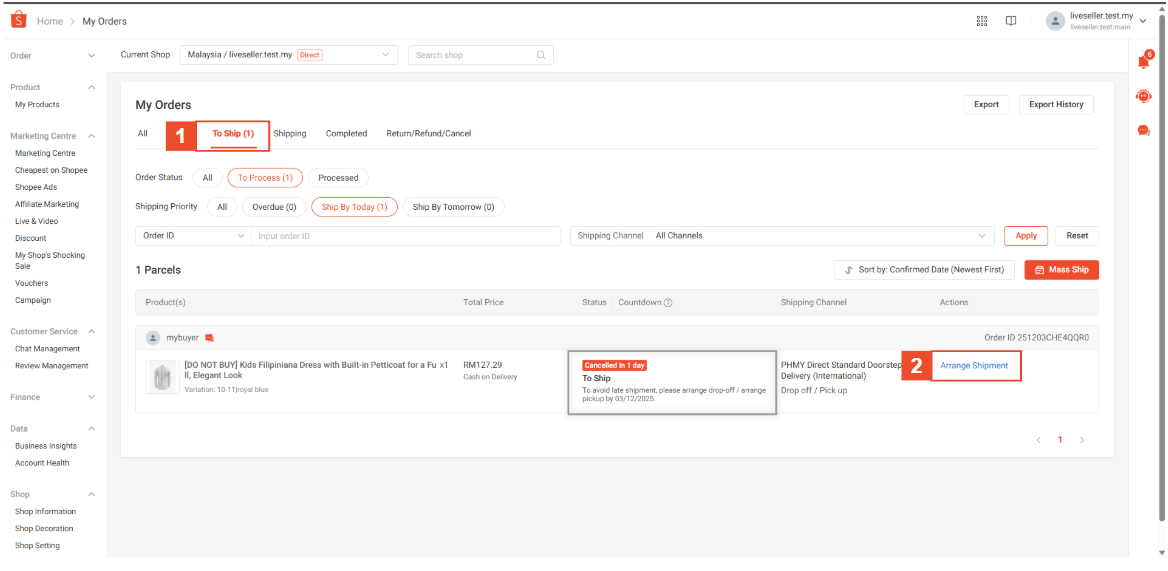
Task: Click the Reset filter button
Action: click(1077, 235)
